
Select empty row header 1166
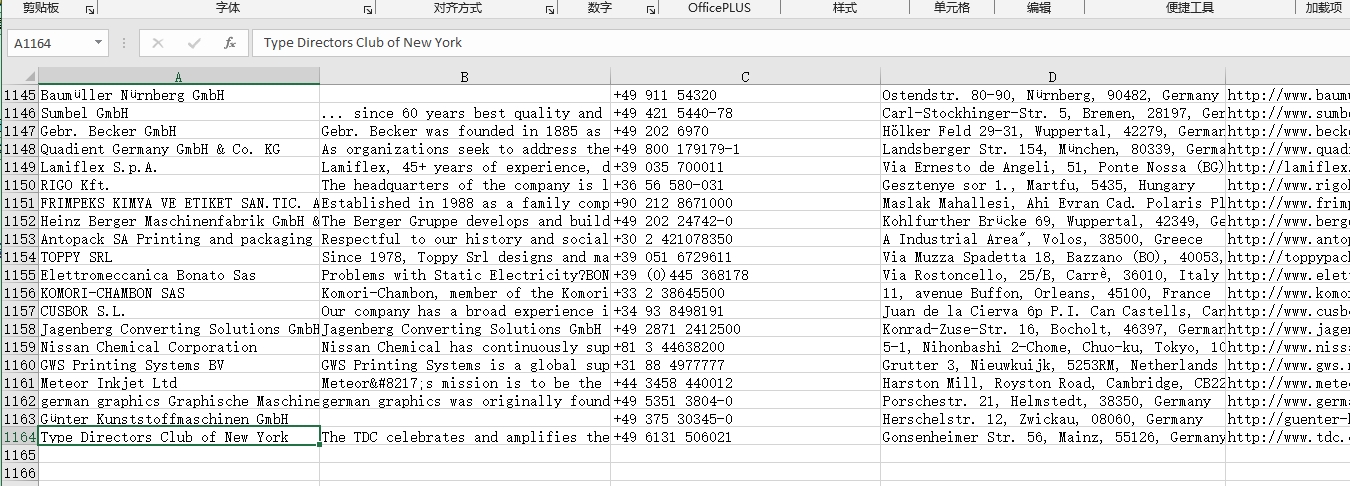pyautogui.click(x=19, y=473)
